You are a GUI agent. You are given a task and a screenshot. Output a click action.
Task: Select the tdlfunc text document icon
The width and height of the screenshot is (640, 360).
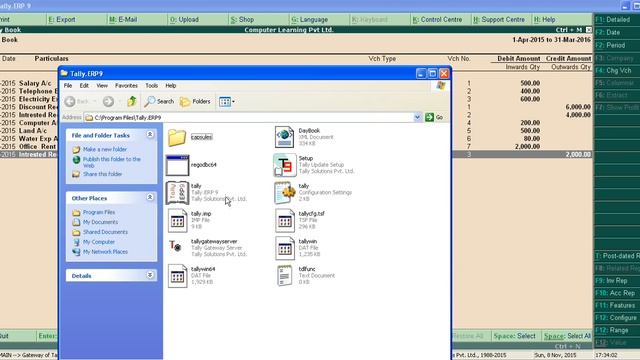tap(284, 276)
